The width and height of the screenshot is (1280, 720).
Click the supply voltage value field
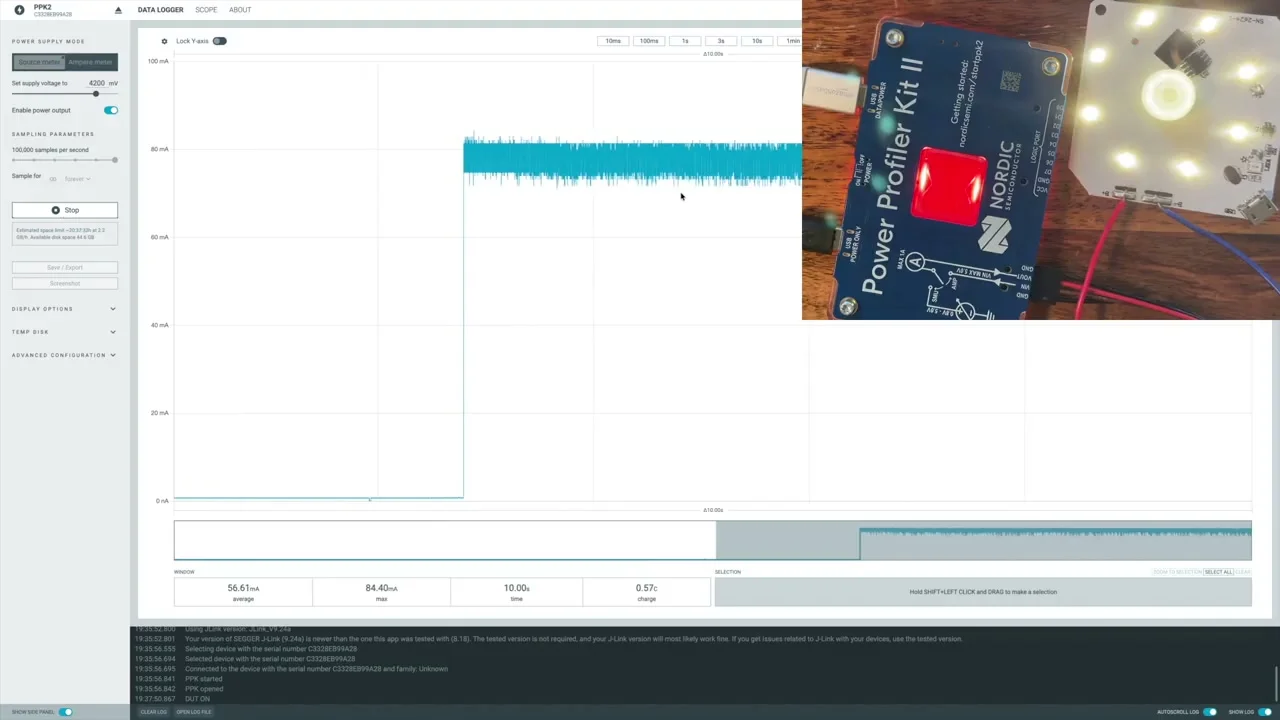click(x=97, y=83)
